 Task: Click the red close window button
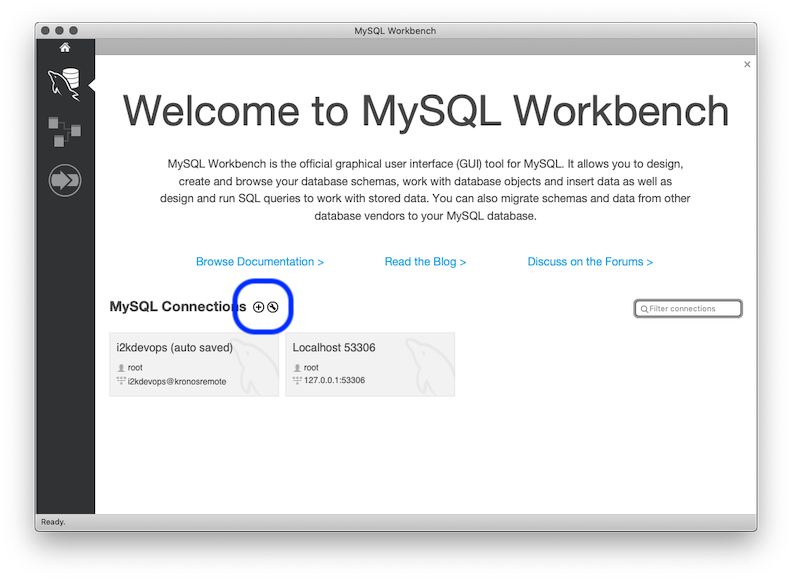pos(45,30)
